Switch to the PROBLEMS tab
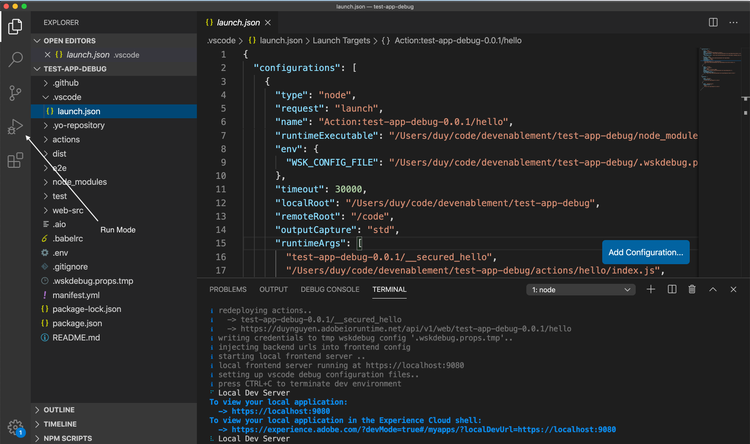This screenshot has height=444, width=750. coord(227,289)
